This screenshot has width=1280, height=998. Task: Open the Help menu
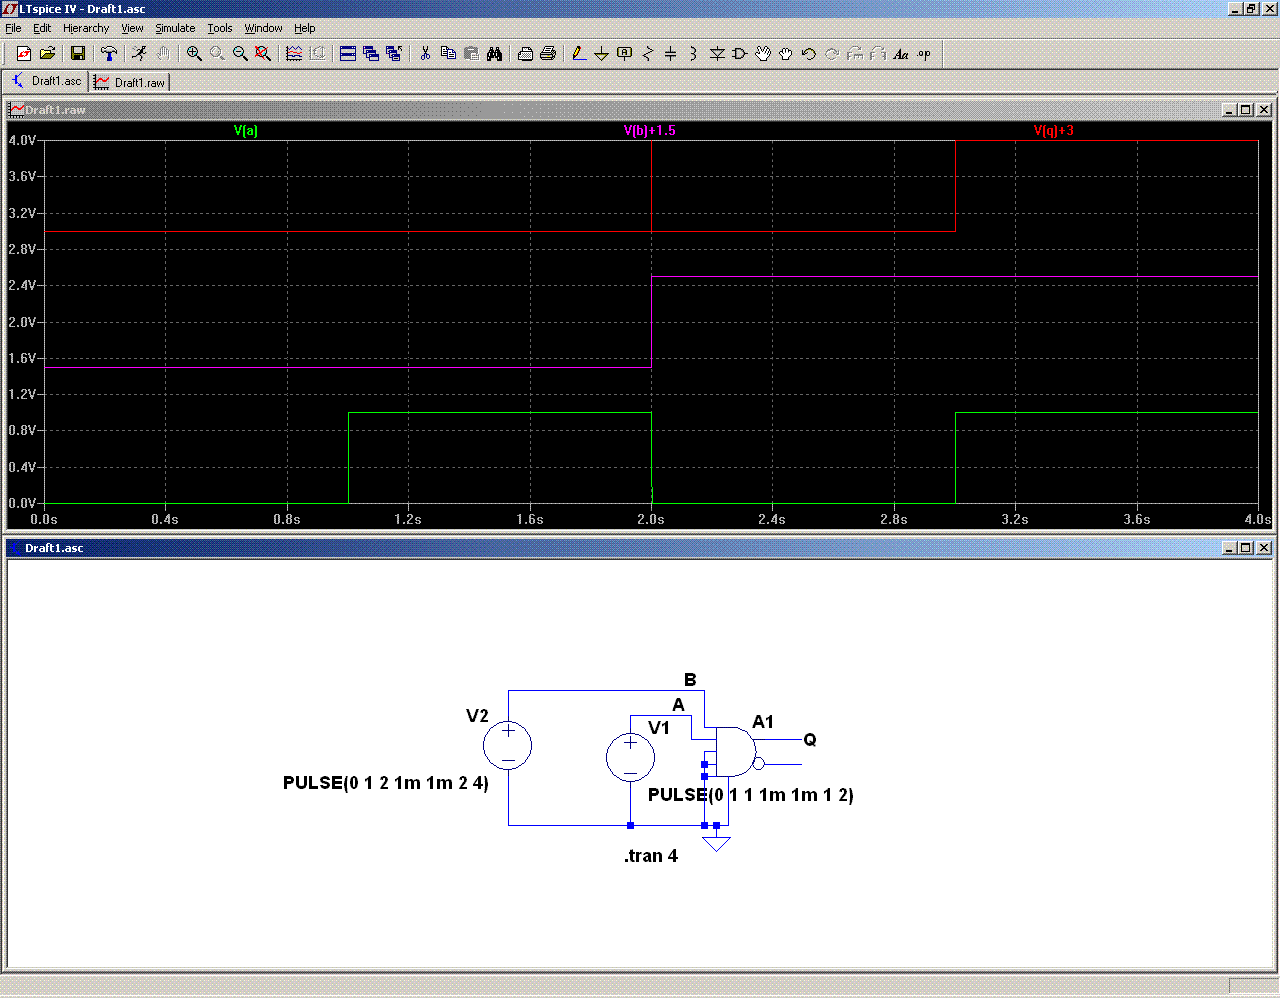tap(305, 28)
